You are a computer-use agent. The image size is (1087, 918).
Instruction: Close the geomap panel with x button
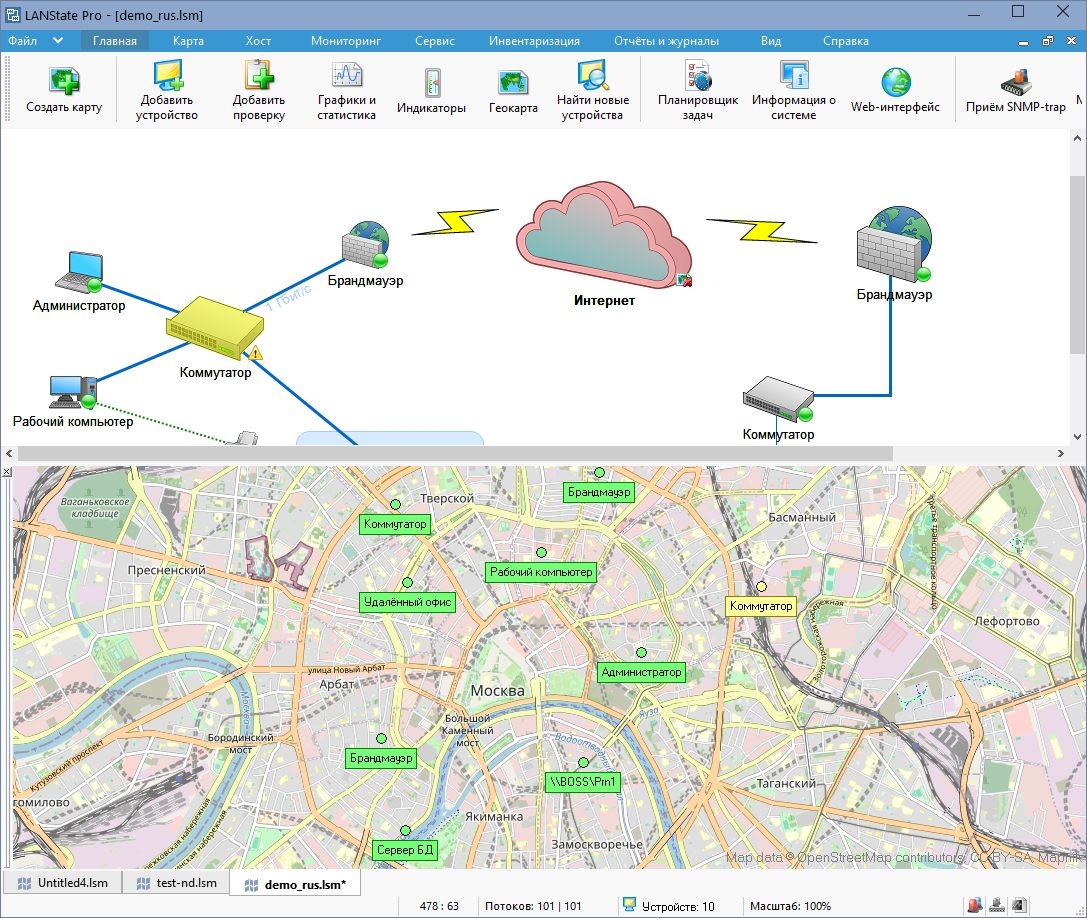[x=6, y=471]
